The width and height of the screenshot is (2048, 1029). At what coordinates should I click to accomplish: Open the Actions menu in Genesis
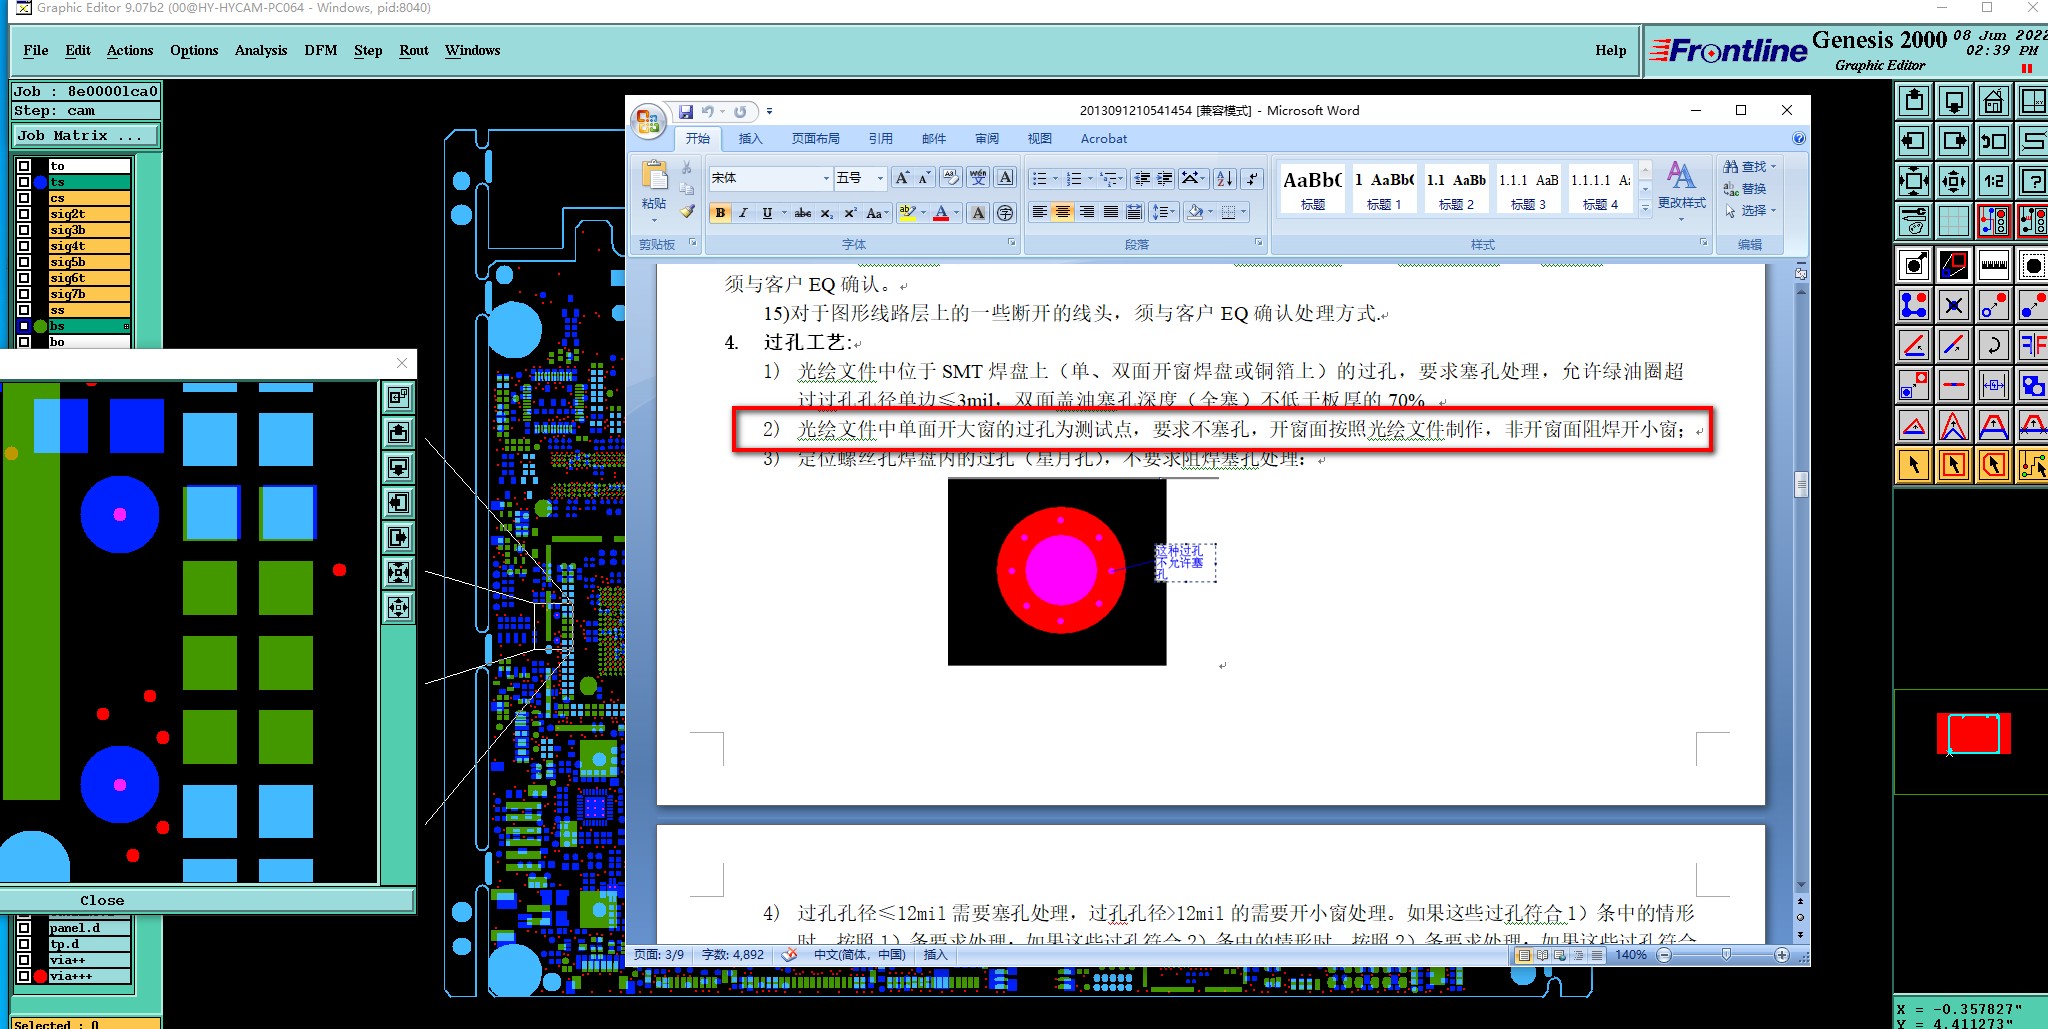tap(130, 50)
